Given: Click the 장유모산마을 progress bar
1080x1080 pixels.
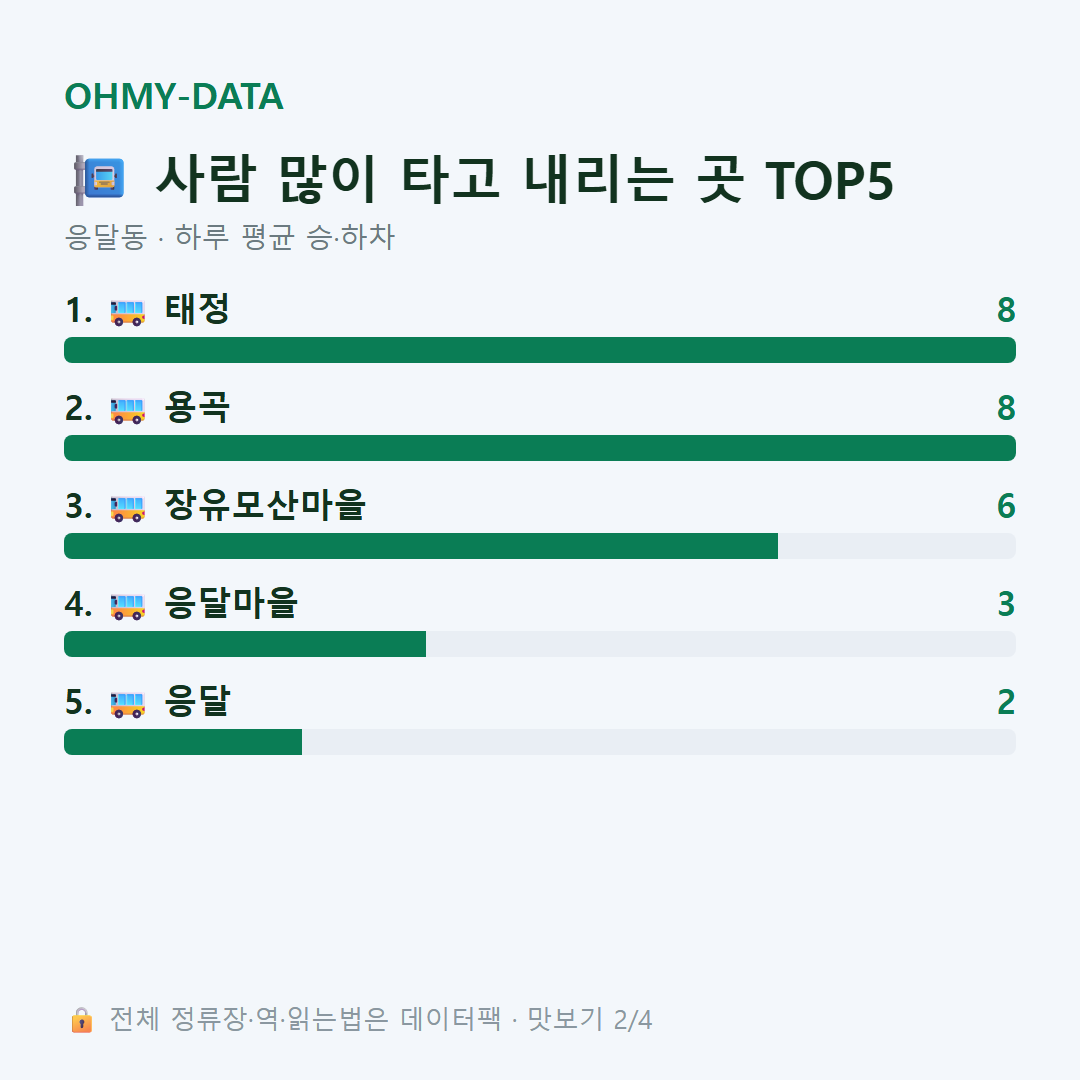Looking at the screenshot, I should (x=540, y=546).
